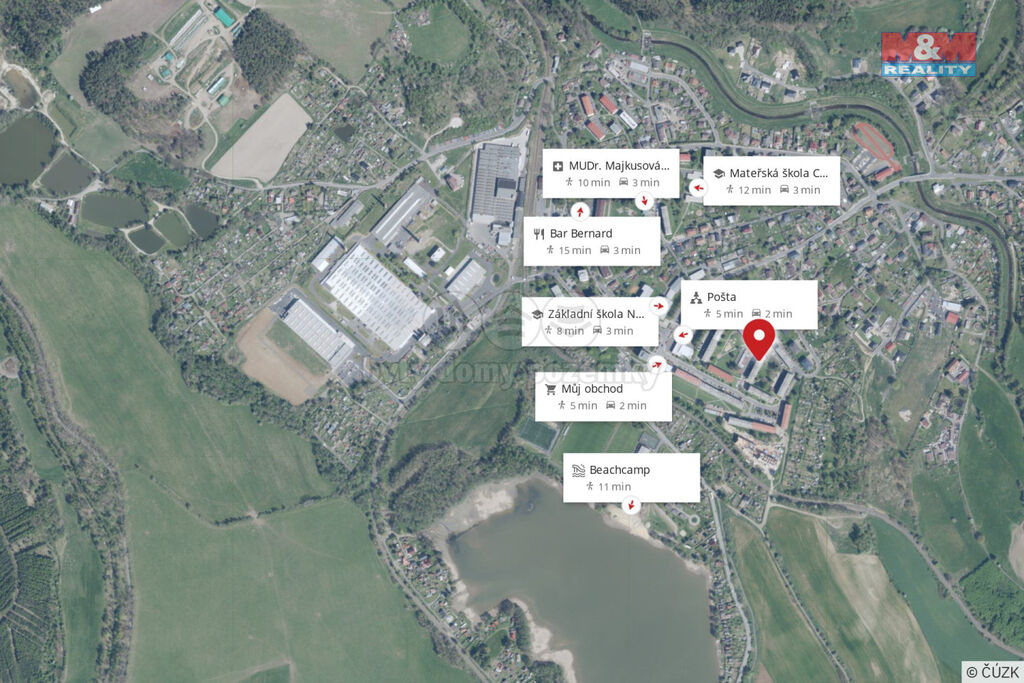The width and height of the screenshot is (1024, 683).
Task: Select the Základní škola info card
Action: click(x=590, y=322)
